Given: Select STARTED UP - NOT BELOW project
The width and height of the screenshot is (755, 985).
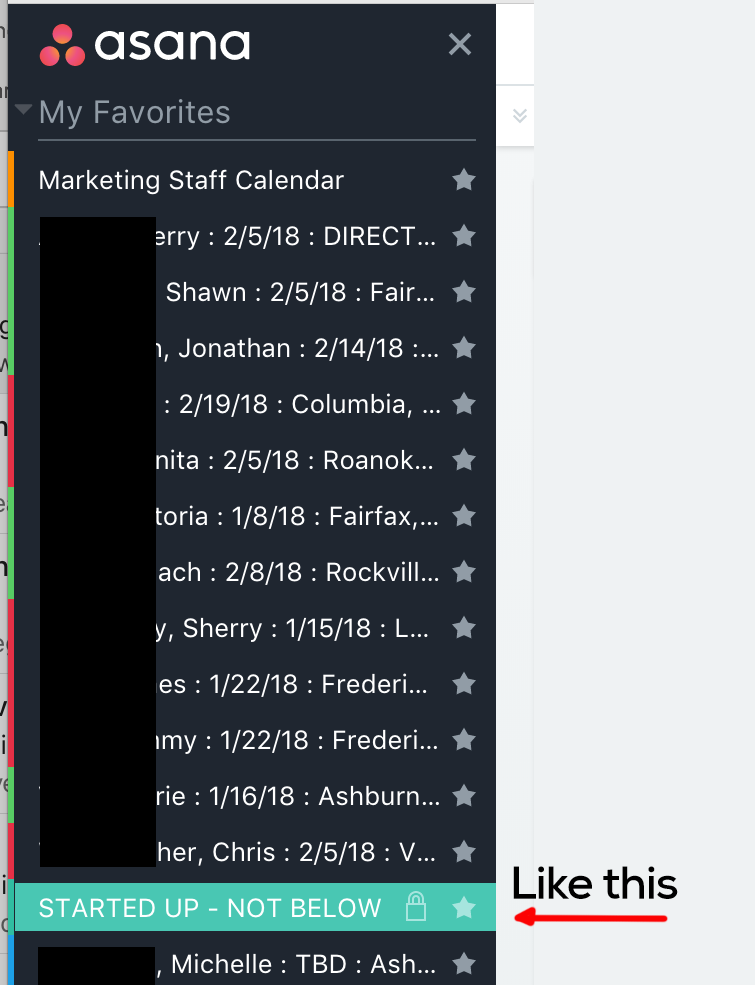Looking at the screenshot, I should click(210, 908).
